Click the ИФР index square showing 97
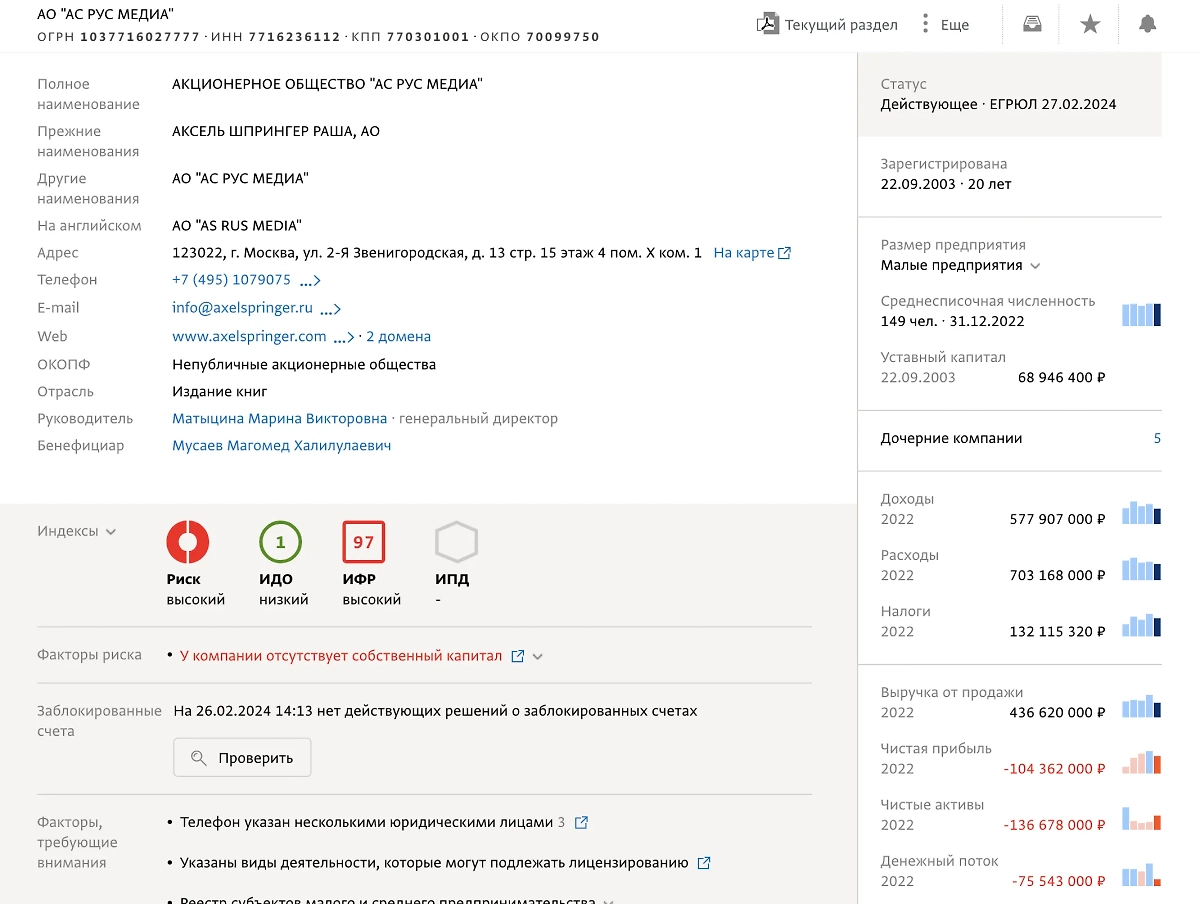Screen dimensions: 1200x904 point(363,542)
